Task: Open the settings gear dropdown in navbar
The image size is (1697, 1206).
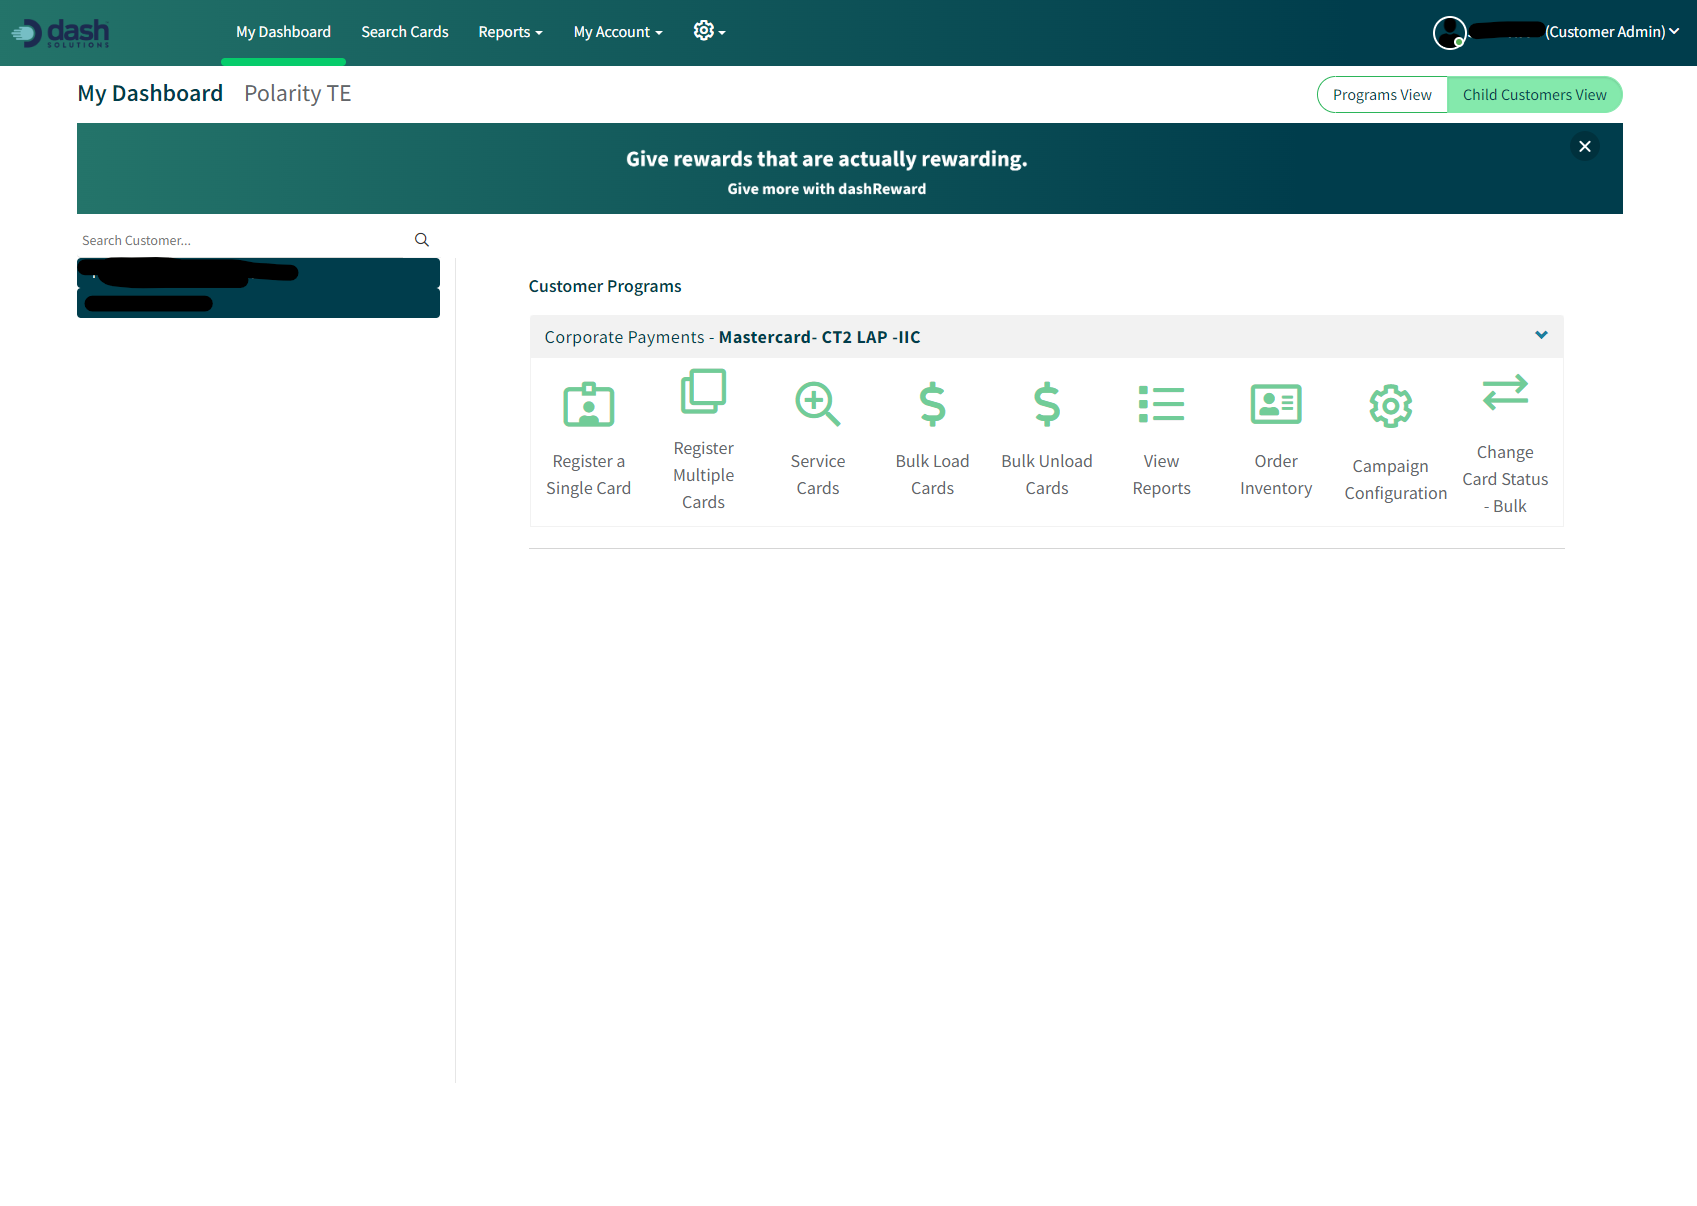Action: [709, 31]
